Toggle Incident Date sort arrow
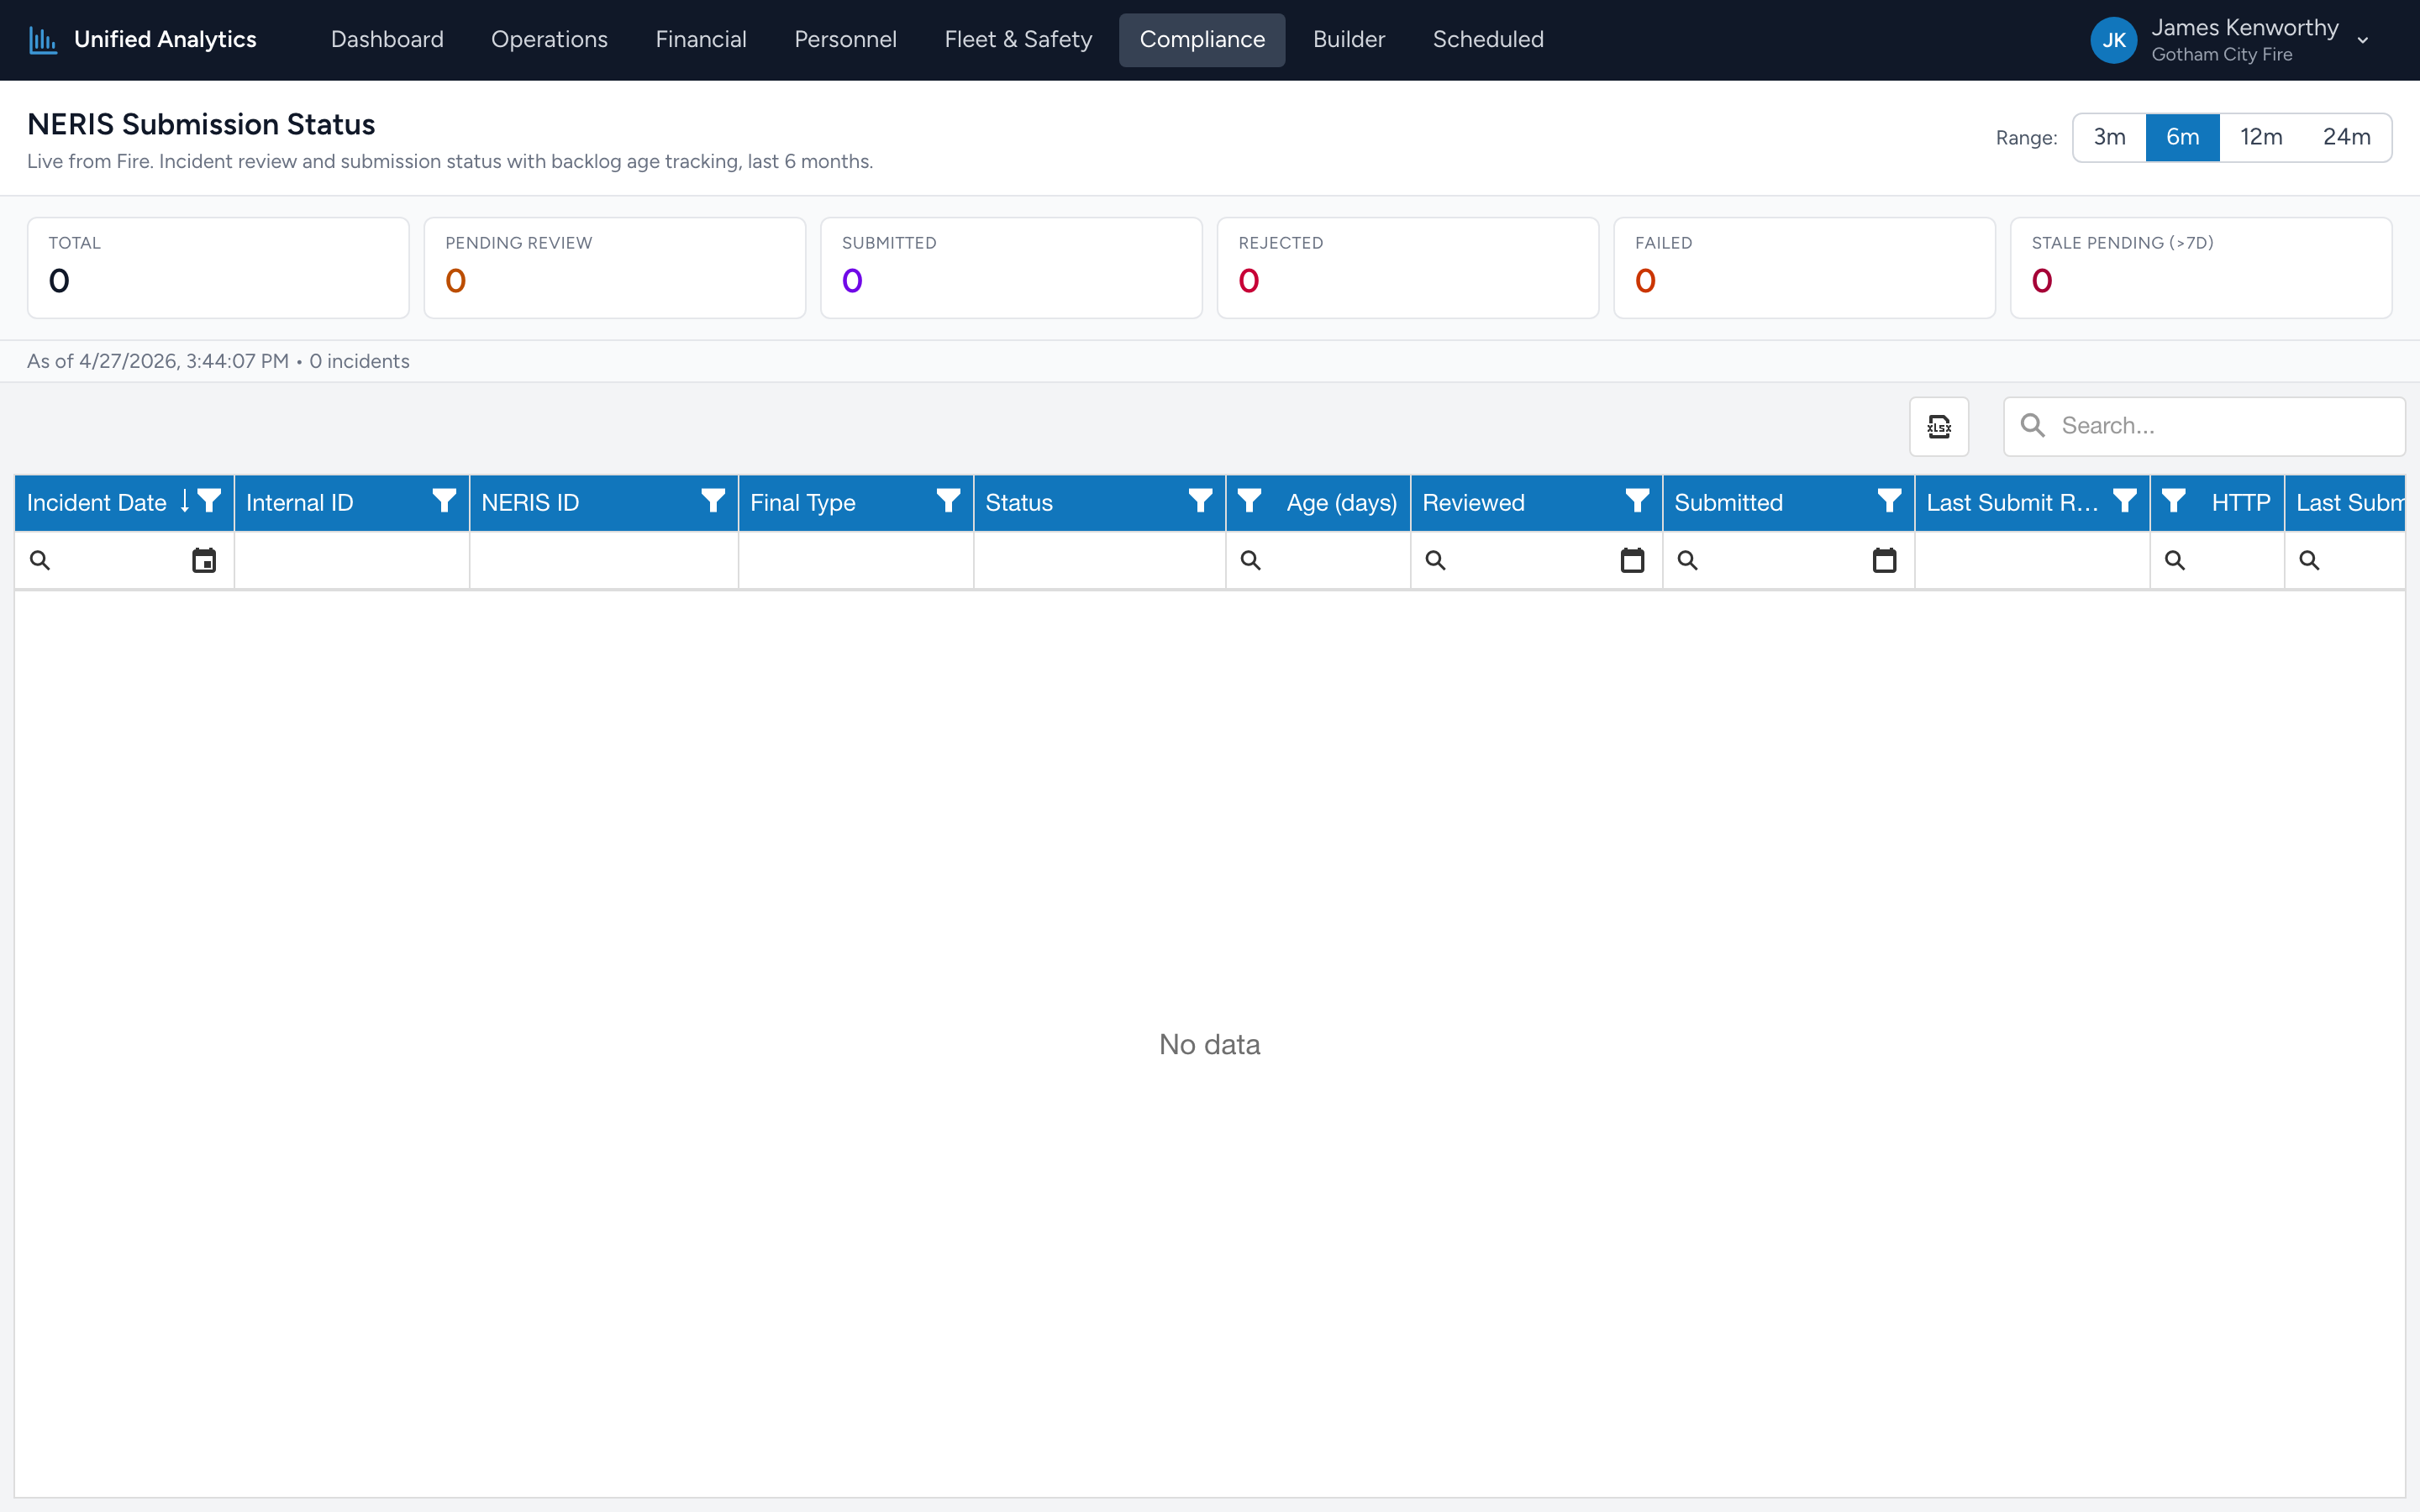Viewport: 2420px width, 1512px height. point(185,502)
